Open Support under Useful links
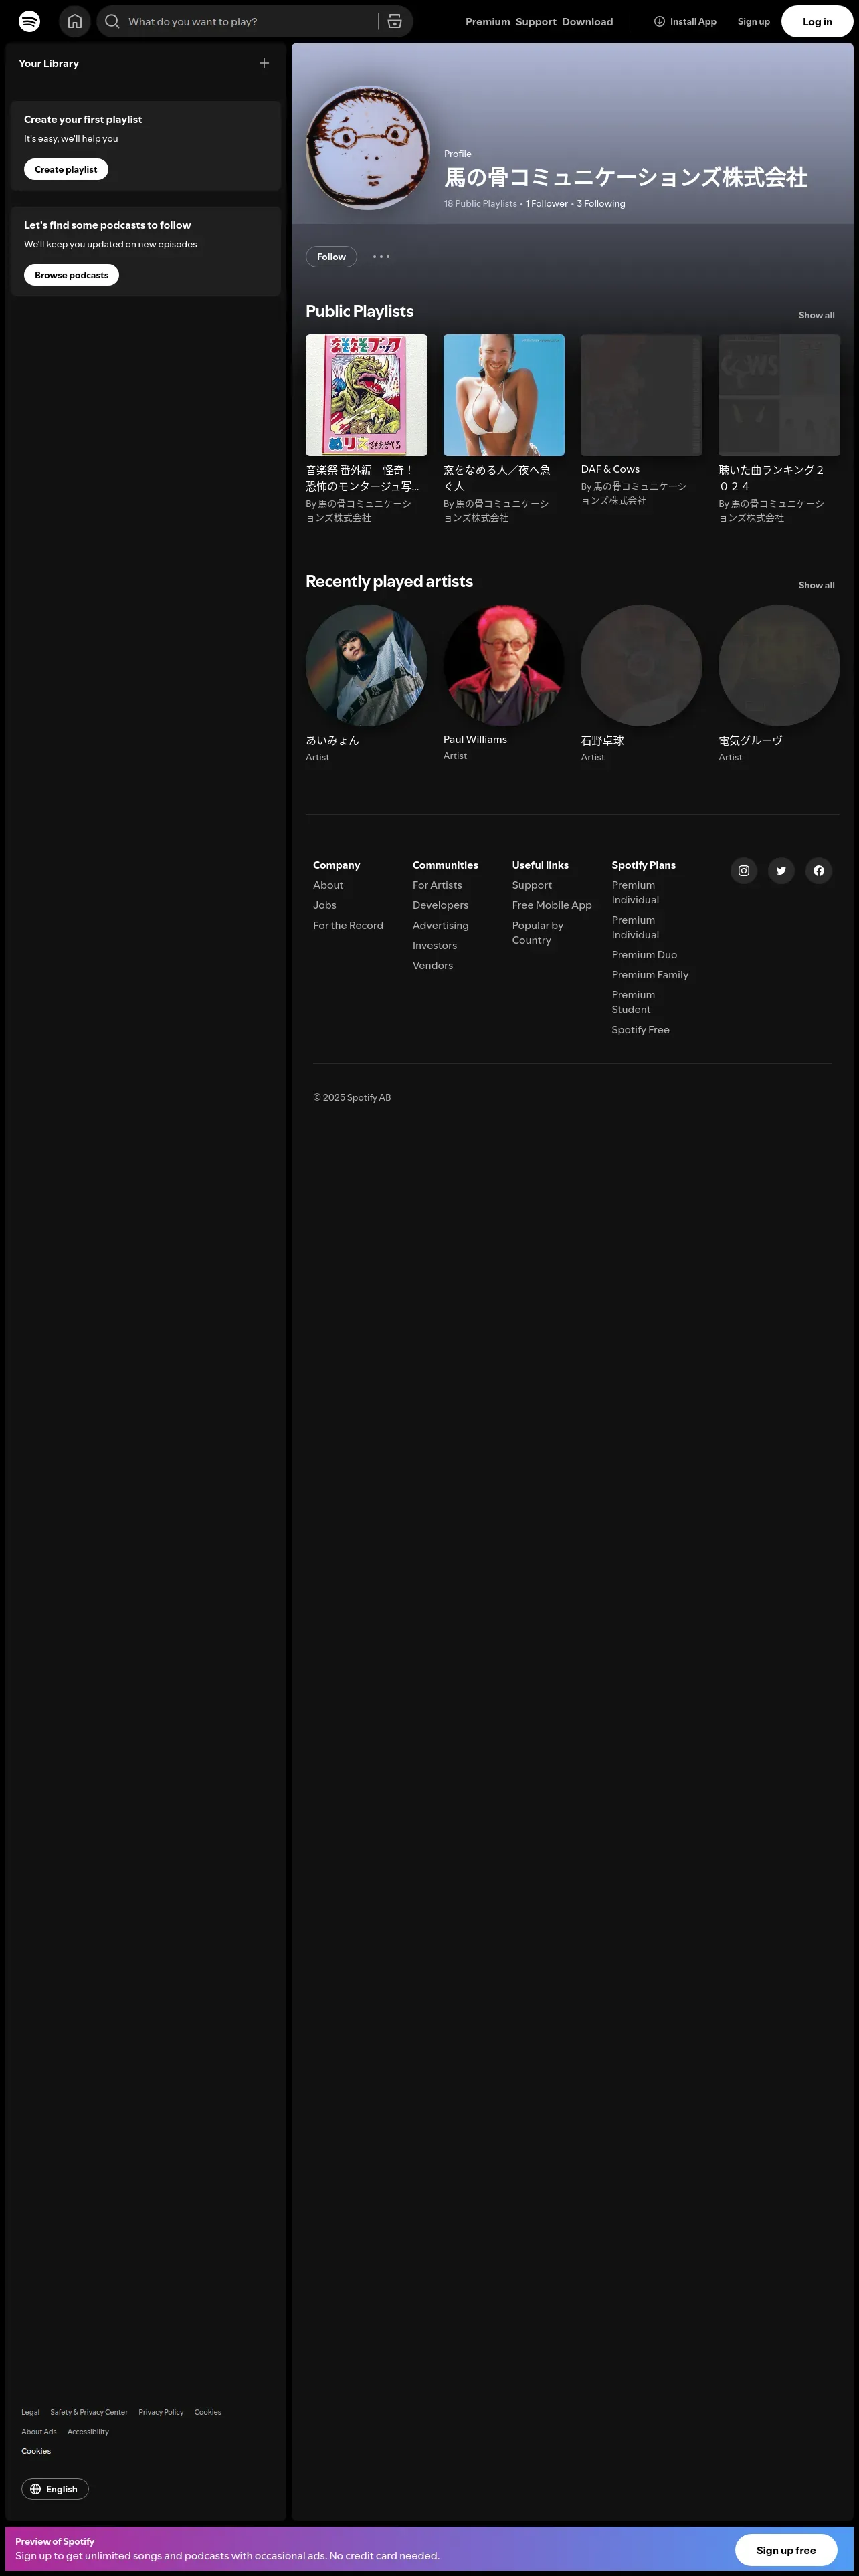This screenshot has width=859, height=2576. click(532, 885)
